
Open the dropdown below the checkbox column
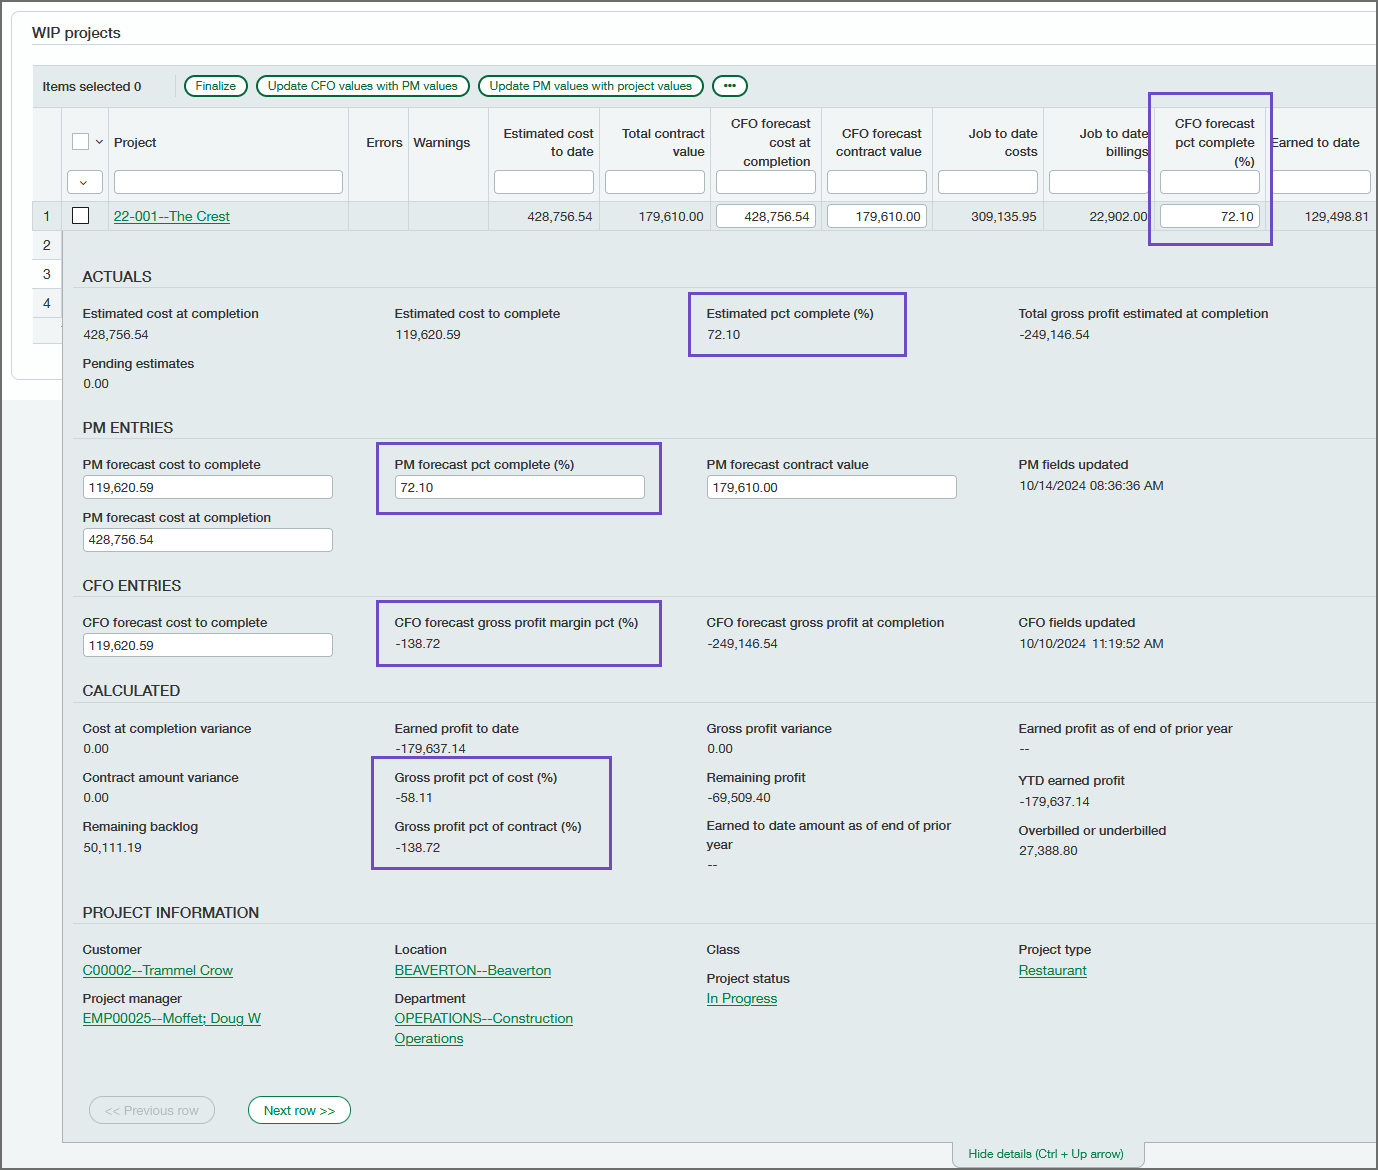coord(85,182)
